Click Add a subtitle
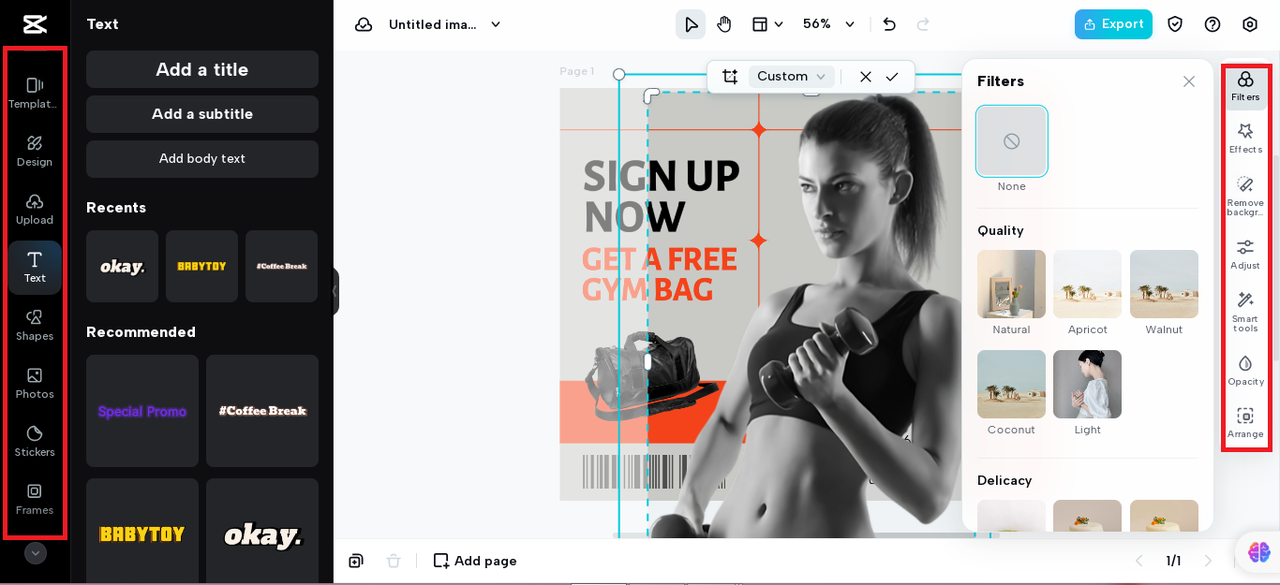The image size is (1280, 585). point(202,114)
